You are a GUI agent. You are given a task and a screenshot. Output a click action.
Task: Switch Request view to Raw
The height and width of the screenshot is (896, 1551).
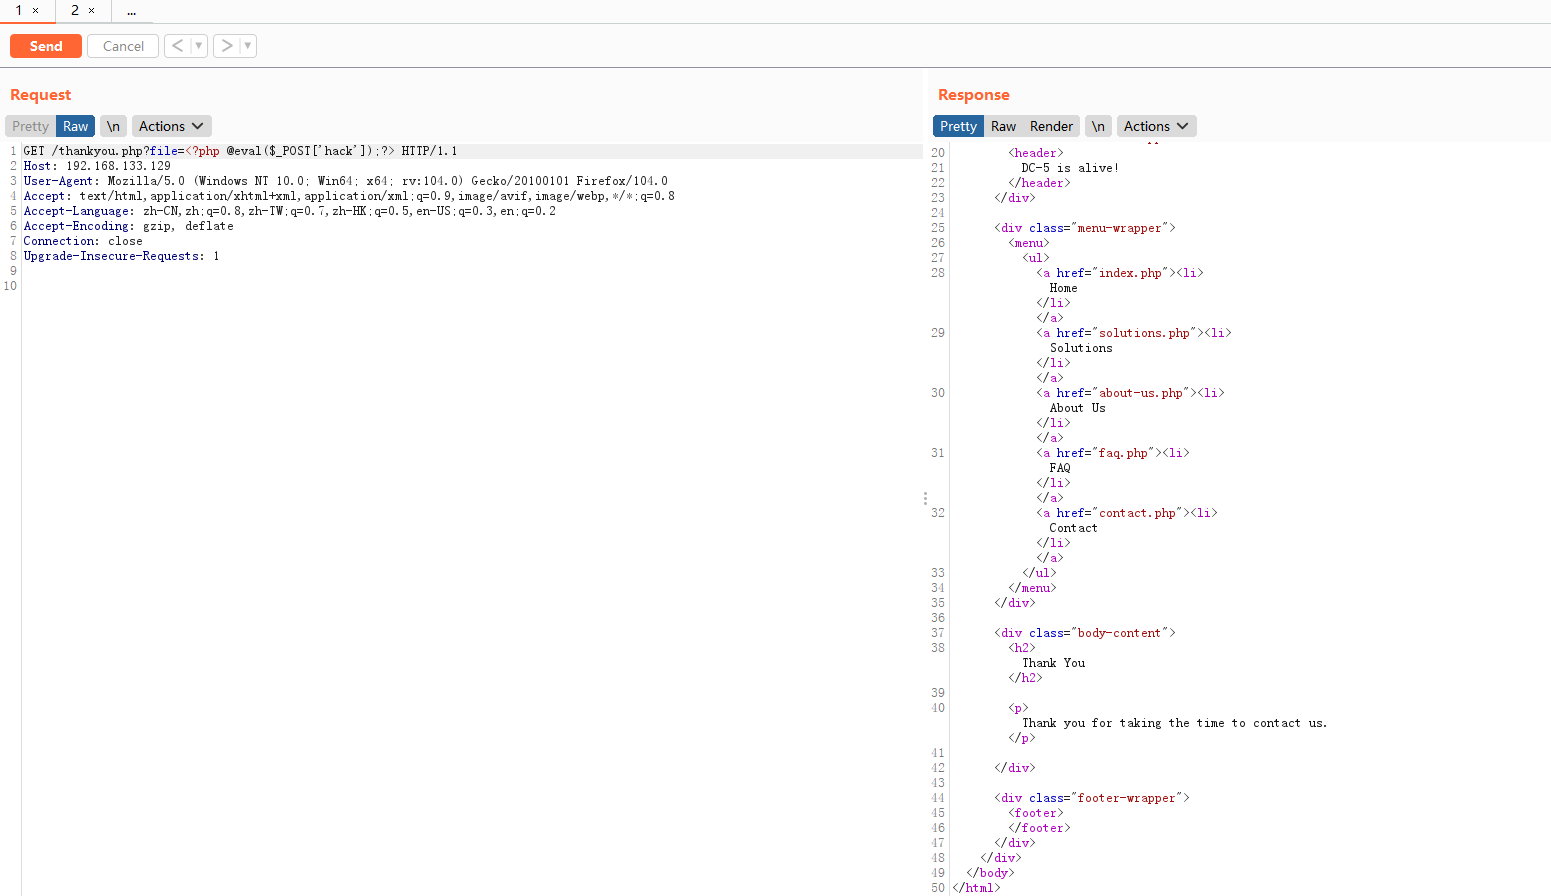(x=75, y=126)
